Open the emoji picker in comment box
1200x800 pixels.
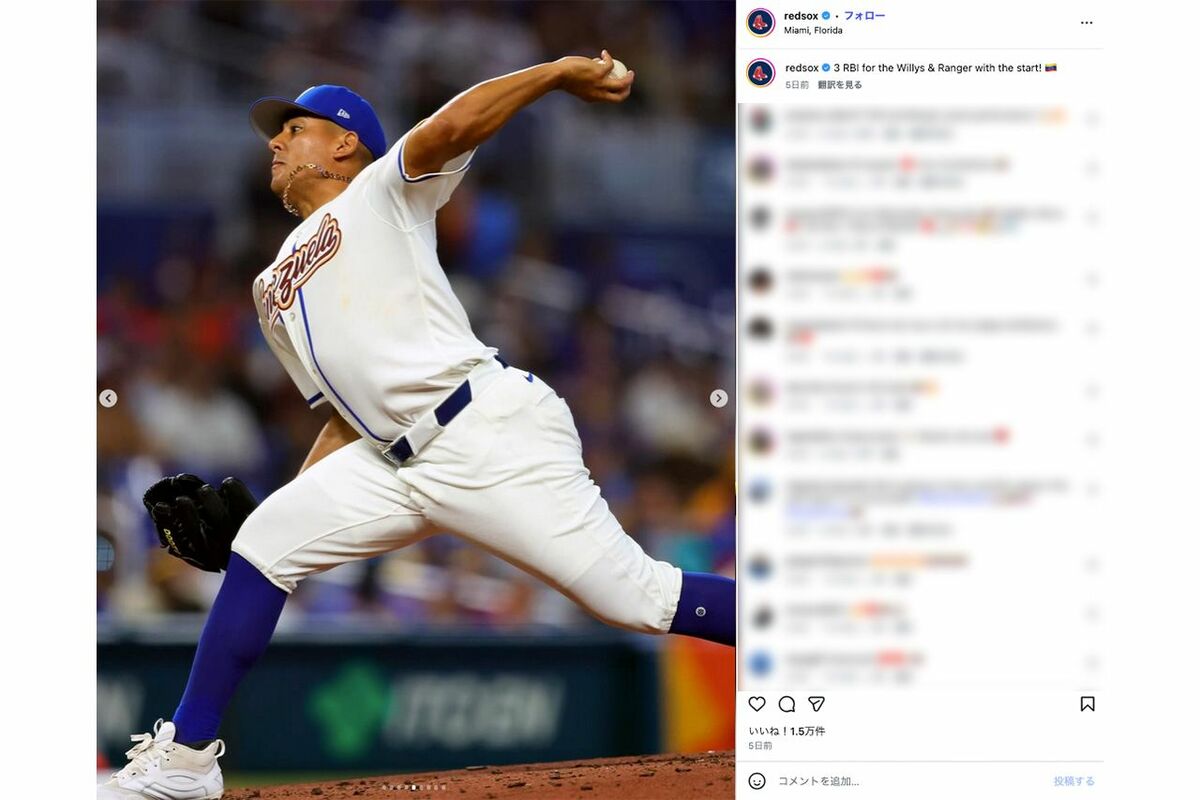[x=757, y=781]
